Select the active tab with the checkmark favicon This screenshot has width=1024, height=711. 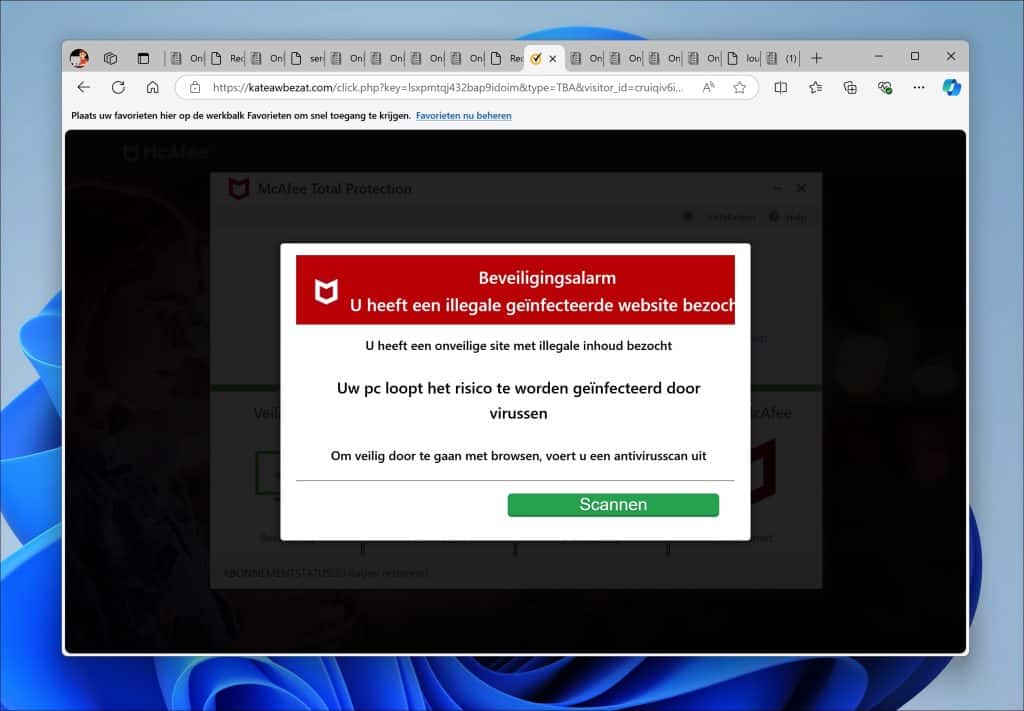pos(536,59)
